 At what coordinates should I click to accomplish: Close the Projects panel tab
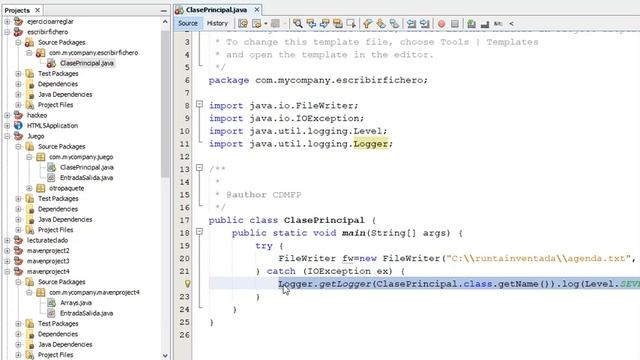click(37, 10)
